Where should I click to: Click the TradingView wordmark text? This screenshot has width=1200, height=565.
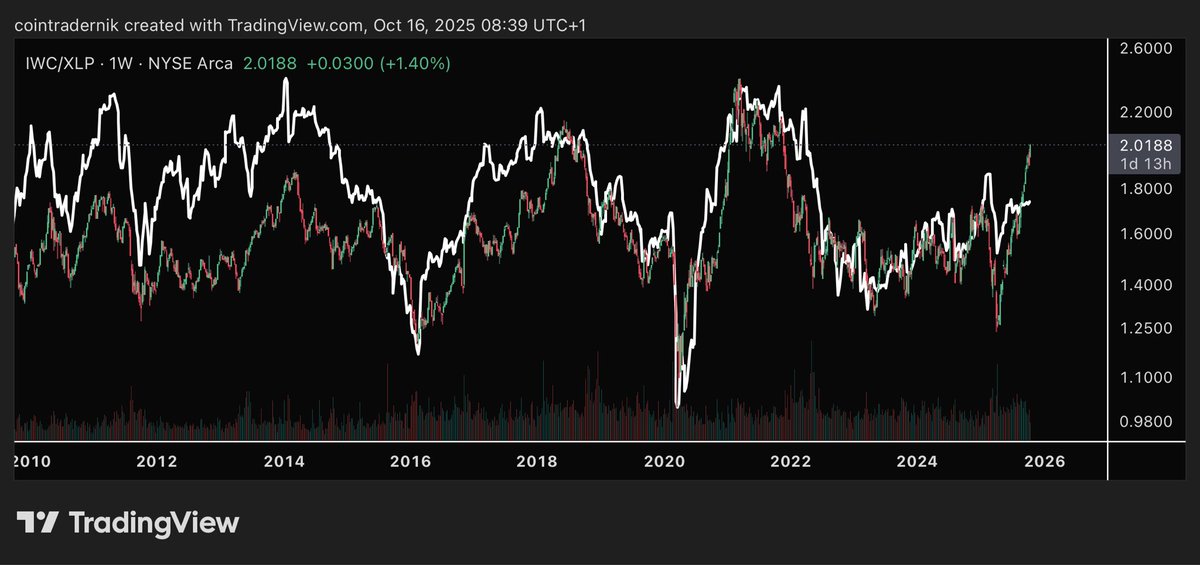click(x=153, y=522)
